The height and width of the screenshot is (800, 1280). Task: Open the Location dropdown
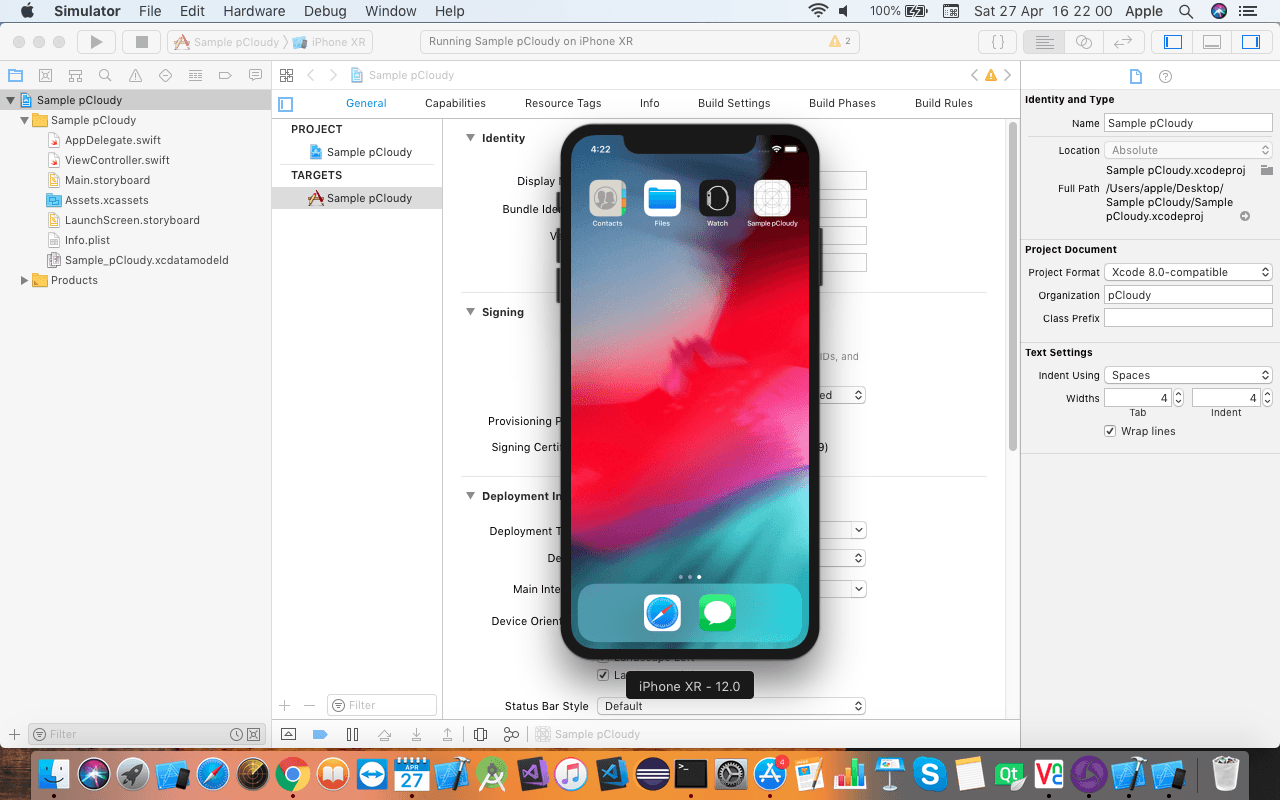coord(1188,150)
